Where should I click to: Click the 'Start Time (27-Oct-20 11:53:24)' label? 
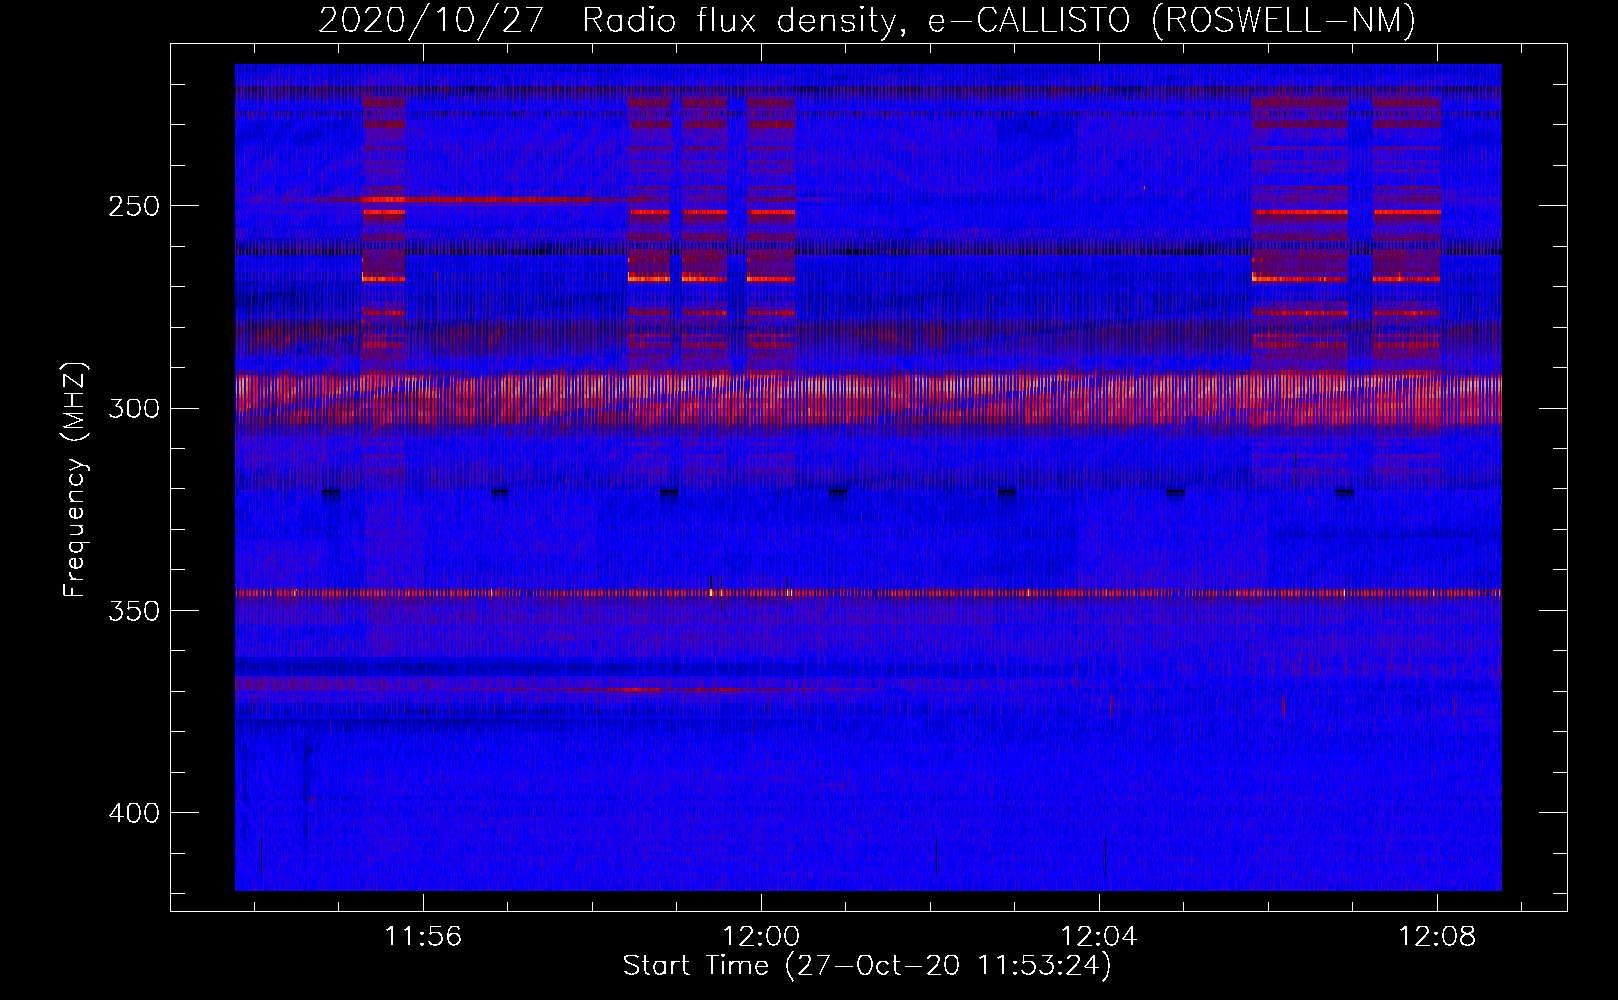pyautogui.click(x=867, y=966)
